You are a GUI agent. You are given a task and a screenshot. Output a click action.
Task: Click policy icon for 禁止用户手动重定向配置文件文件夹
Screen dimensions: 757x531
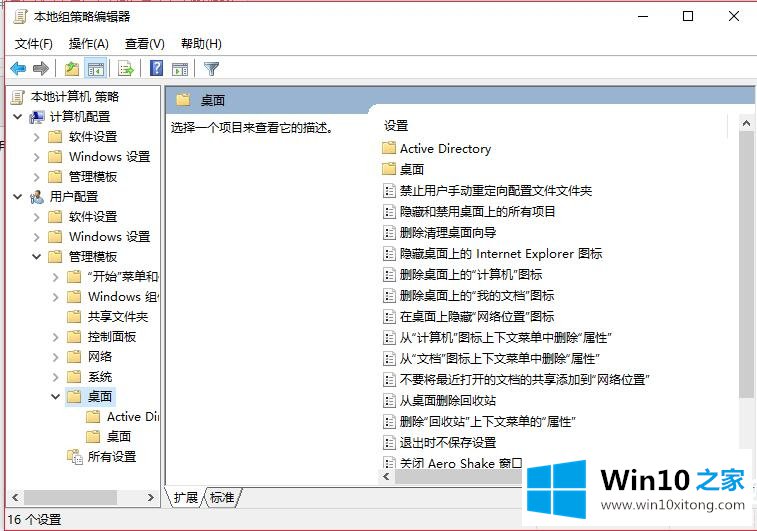(x=389, y=191)
